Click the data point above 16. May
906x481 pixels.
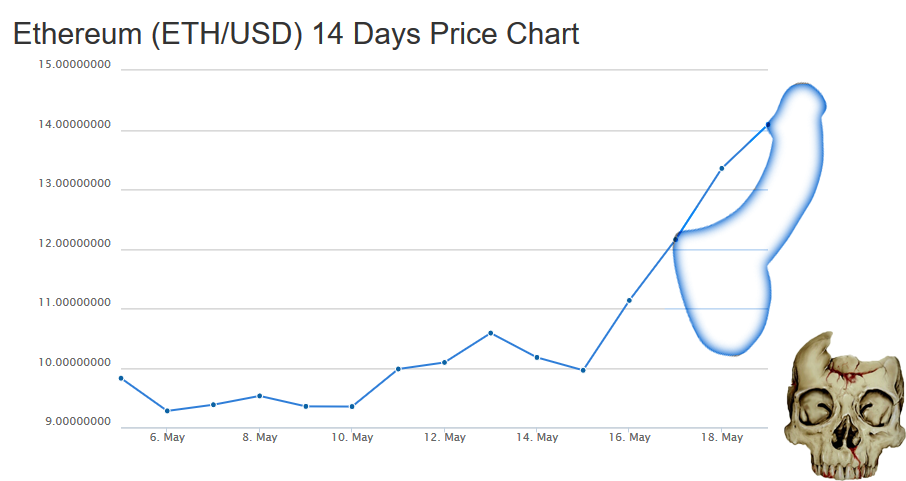point(629,300)
